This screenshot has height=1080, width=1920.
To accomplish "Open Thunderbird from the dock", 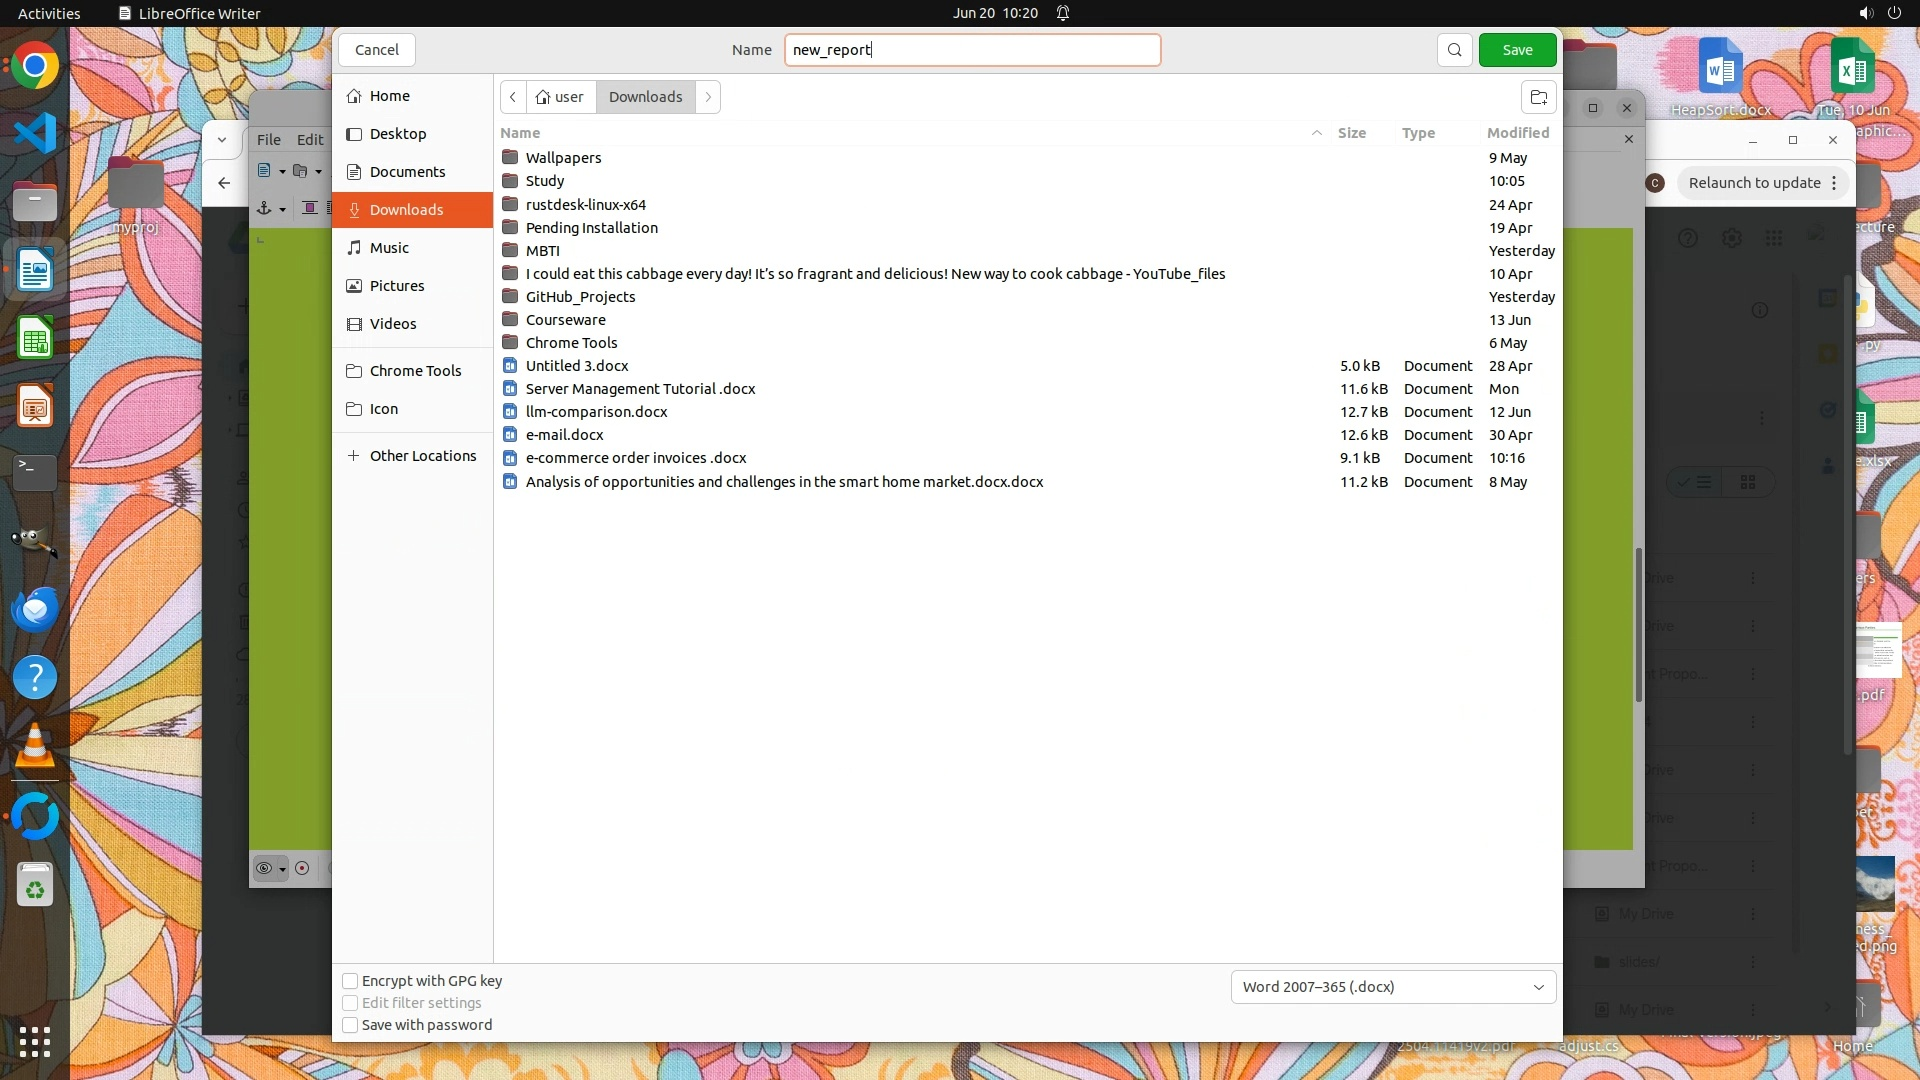I will point(35,609).
